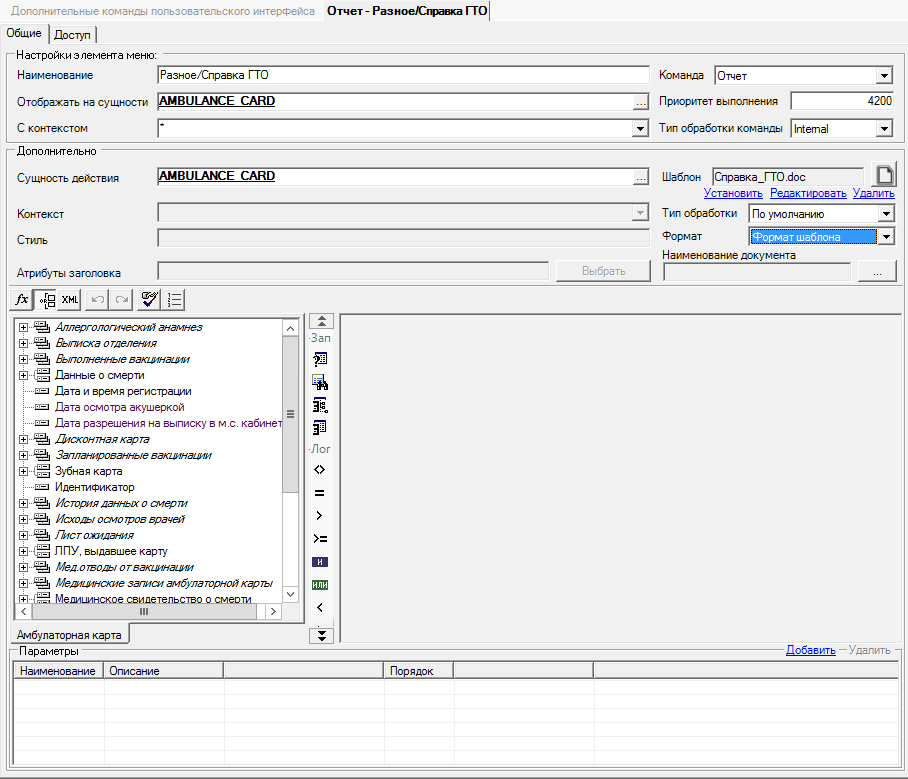Select the Отчет - Разное/Справка ГТО tab
This screenshot has width=908, height=779.
tap(407, 11)
